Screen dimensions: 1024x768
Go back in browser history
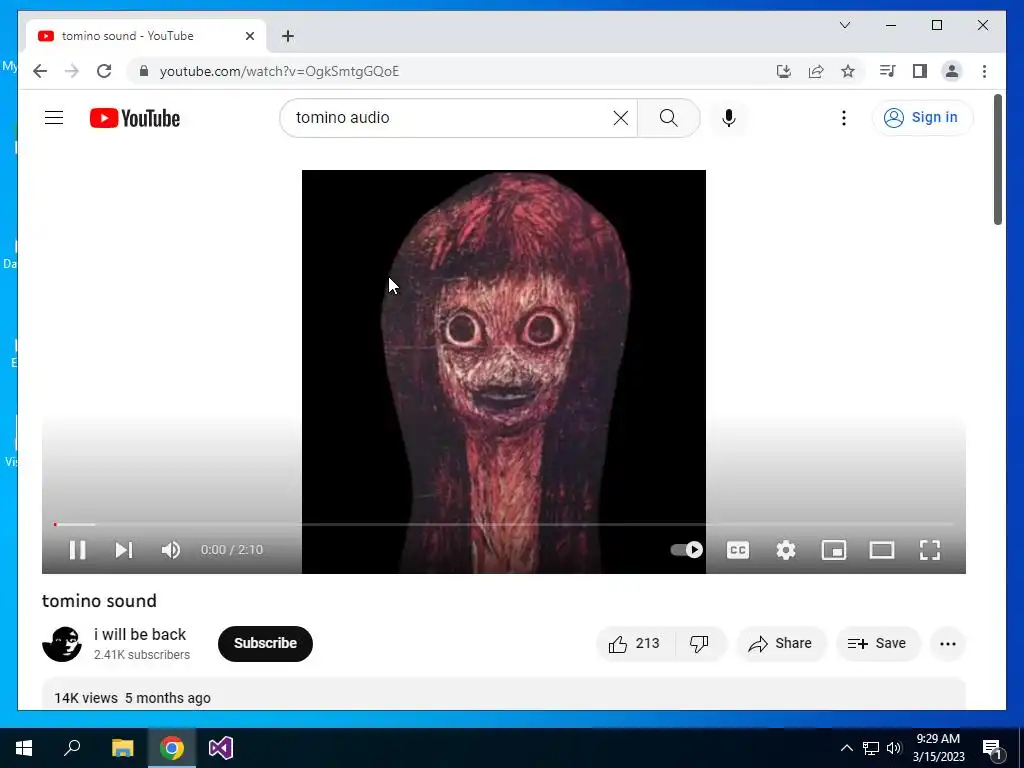tap(40, 71)
